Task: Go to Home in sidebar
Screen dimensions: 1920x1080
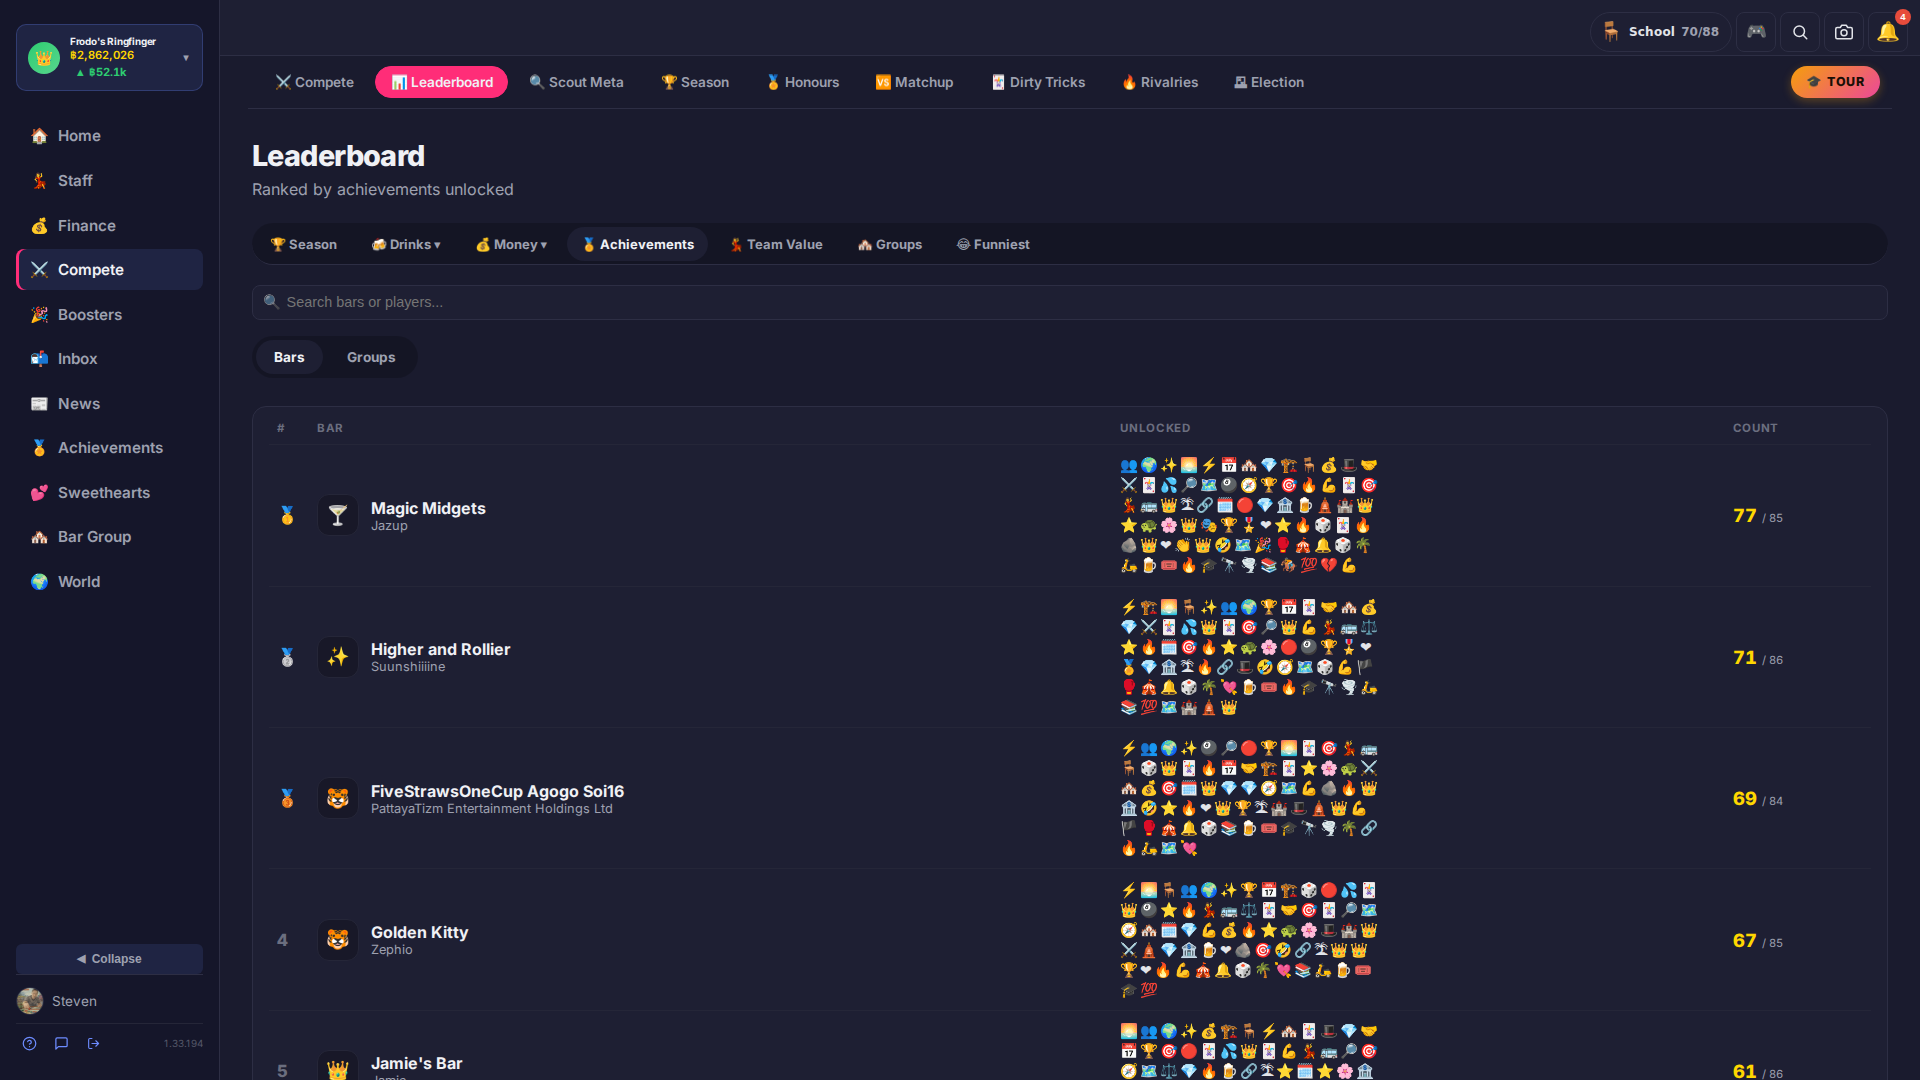Action: 109,136
